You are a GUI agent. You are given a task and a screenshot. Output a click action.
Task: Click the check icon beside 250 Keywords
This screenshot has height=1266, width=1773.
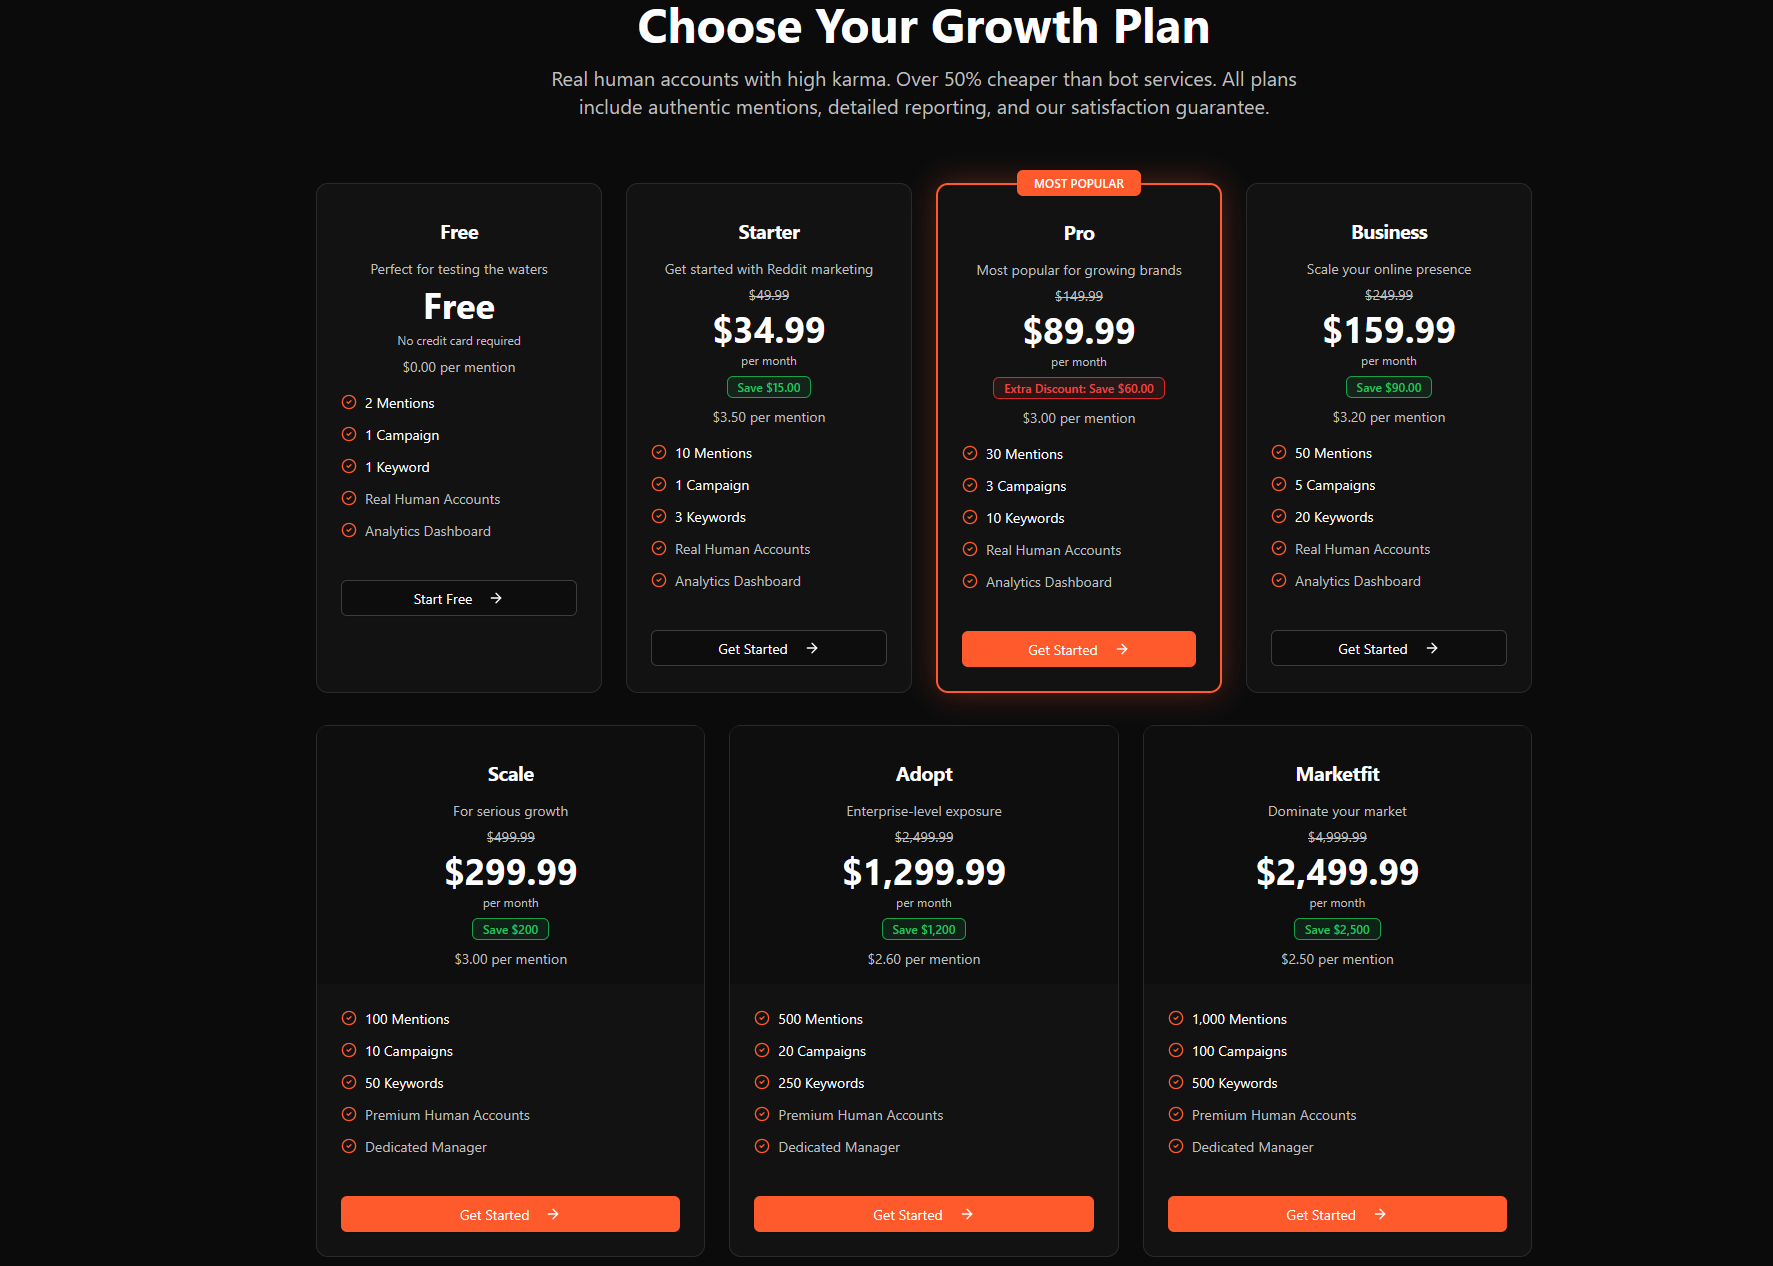pyautogui.click(x=762, y=1082)
